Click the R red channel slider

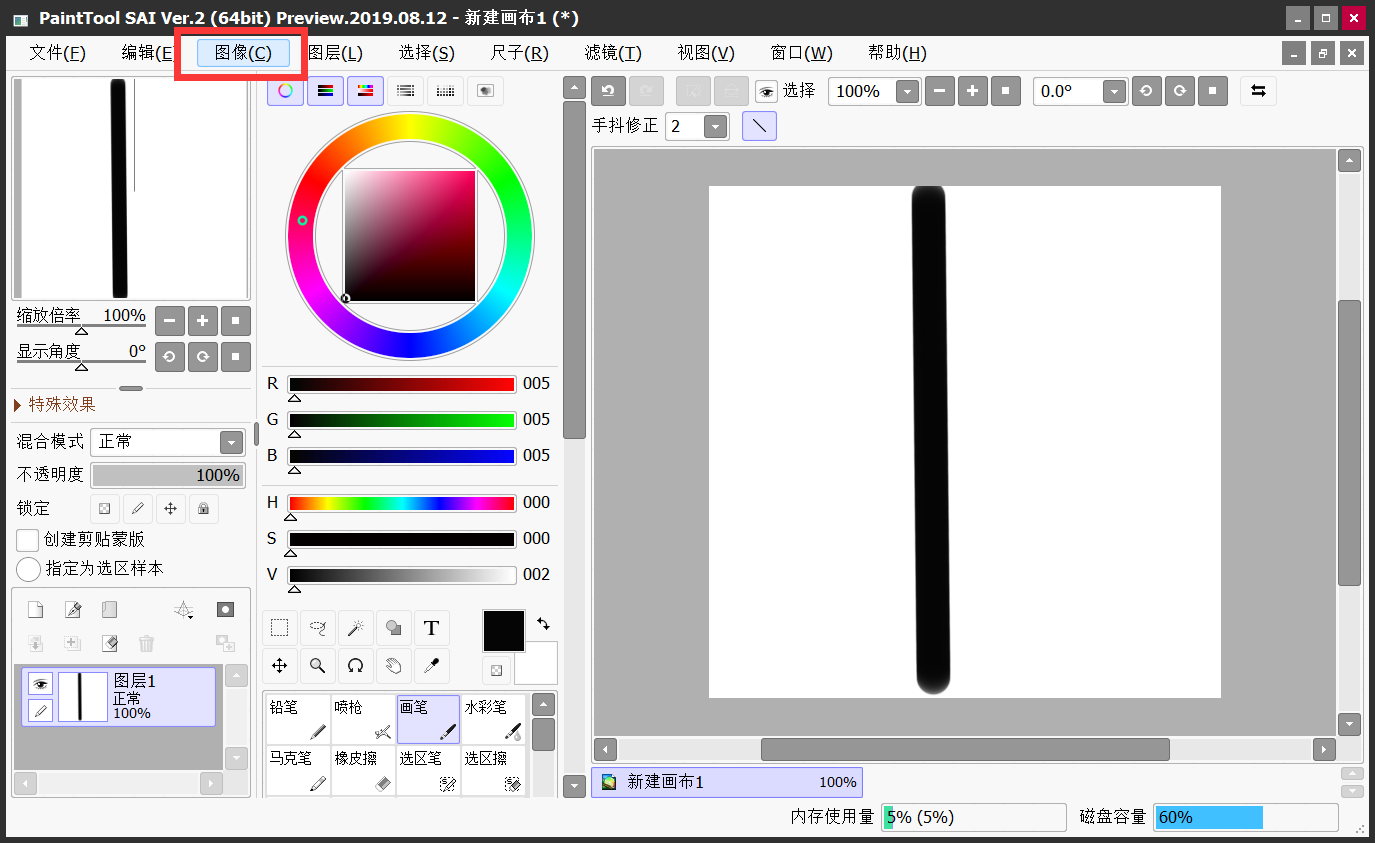pyautogui.click(x=402, y=384)
